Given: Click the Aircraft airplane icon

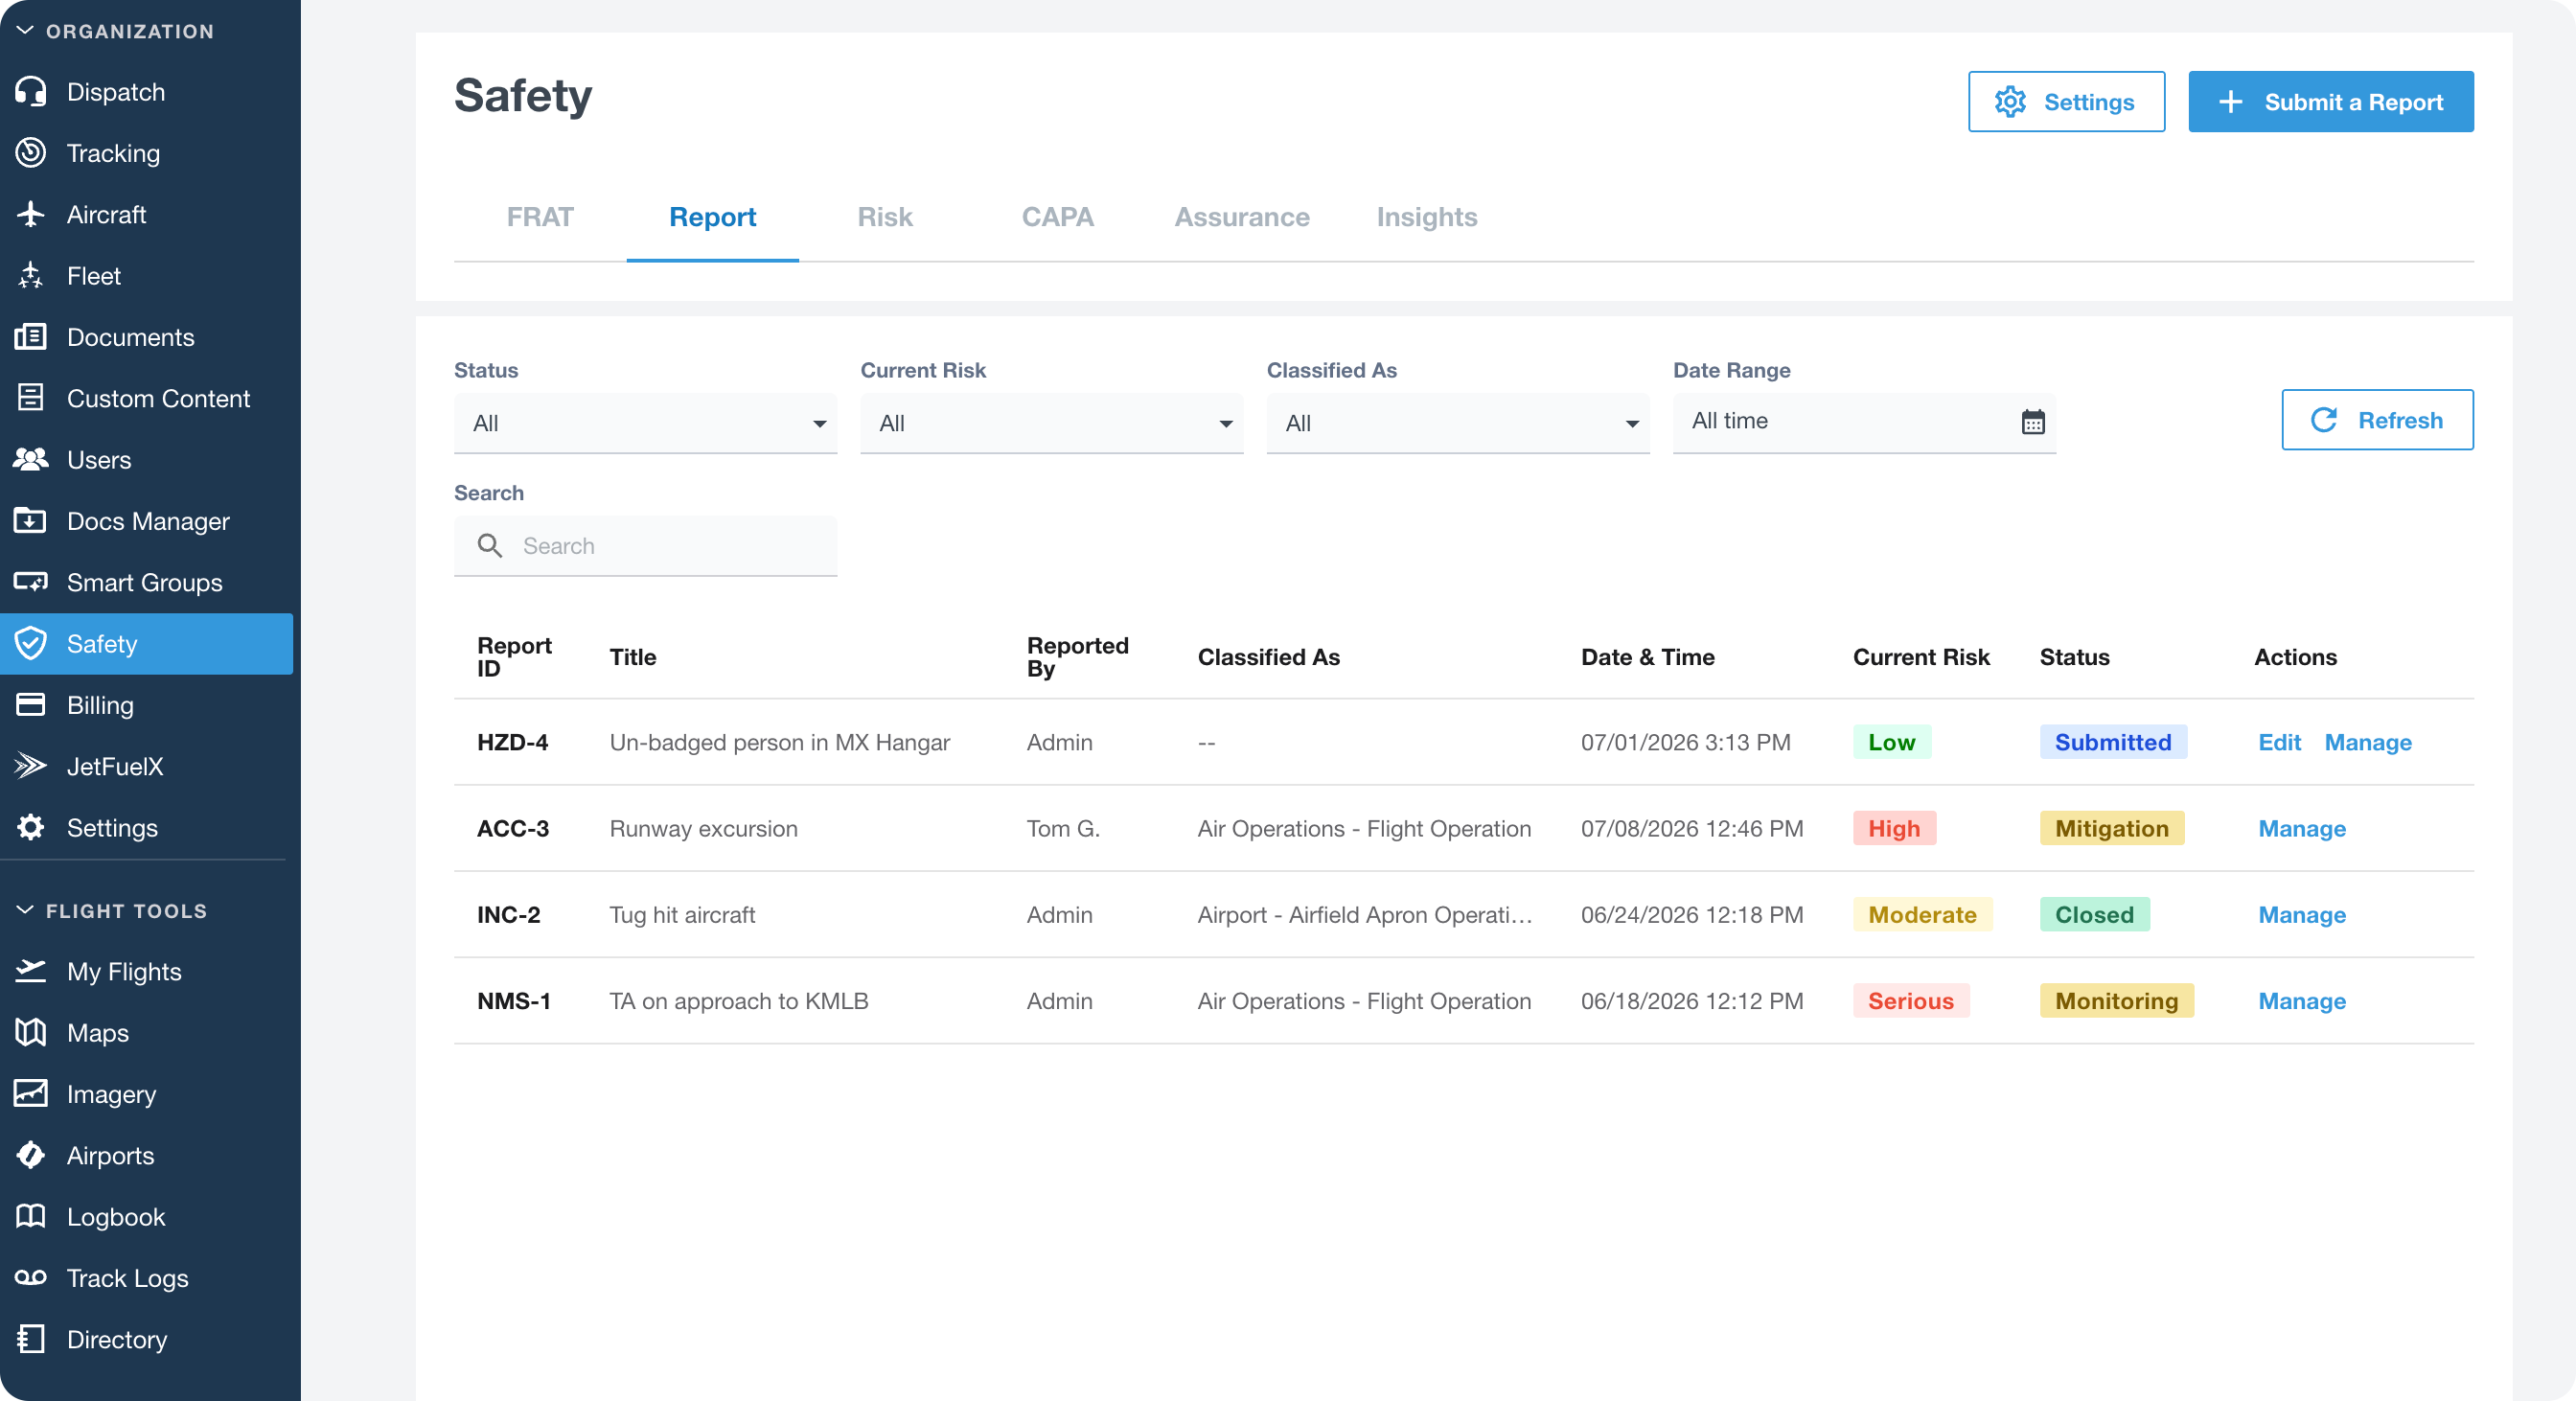Looking at the screenshot, I should (31, 214).
